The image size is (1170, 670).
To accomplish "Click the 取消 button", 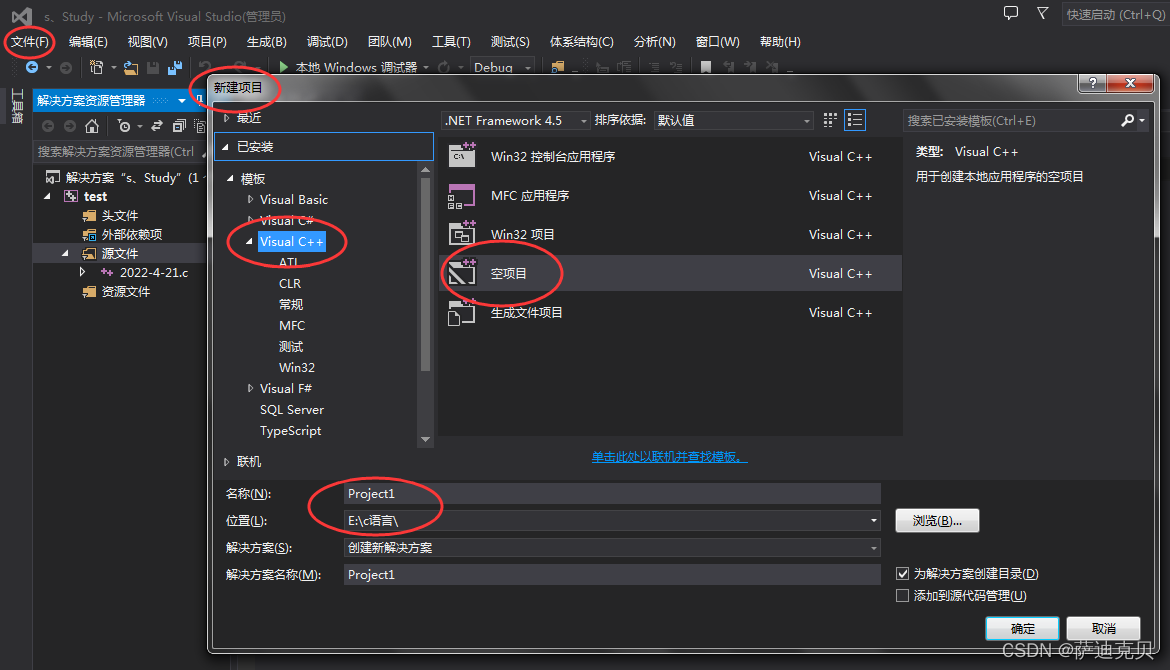I will coord(1104,628).
